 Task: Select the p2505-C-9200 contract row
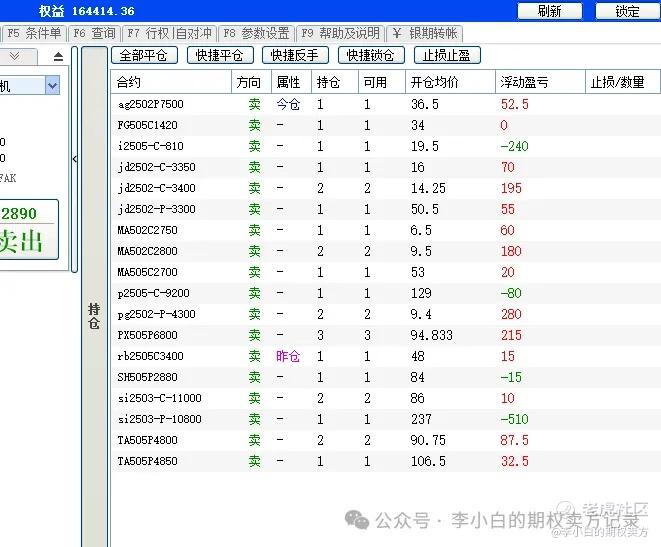(385, 293)
